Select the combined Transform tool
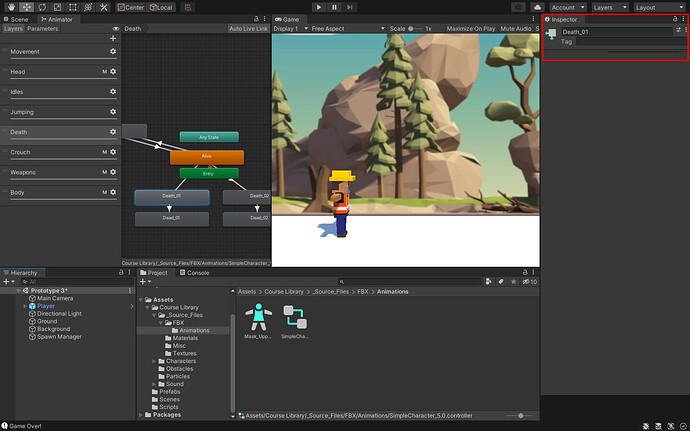 point(88,7)
